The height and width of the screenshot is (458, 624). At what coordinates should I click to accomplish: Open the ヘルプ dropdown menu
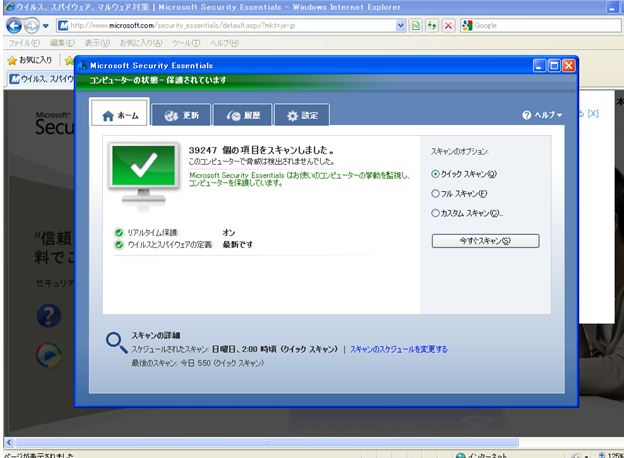[x=542, y=115]
